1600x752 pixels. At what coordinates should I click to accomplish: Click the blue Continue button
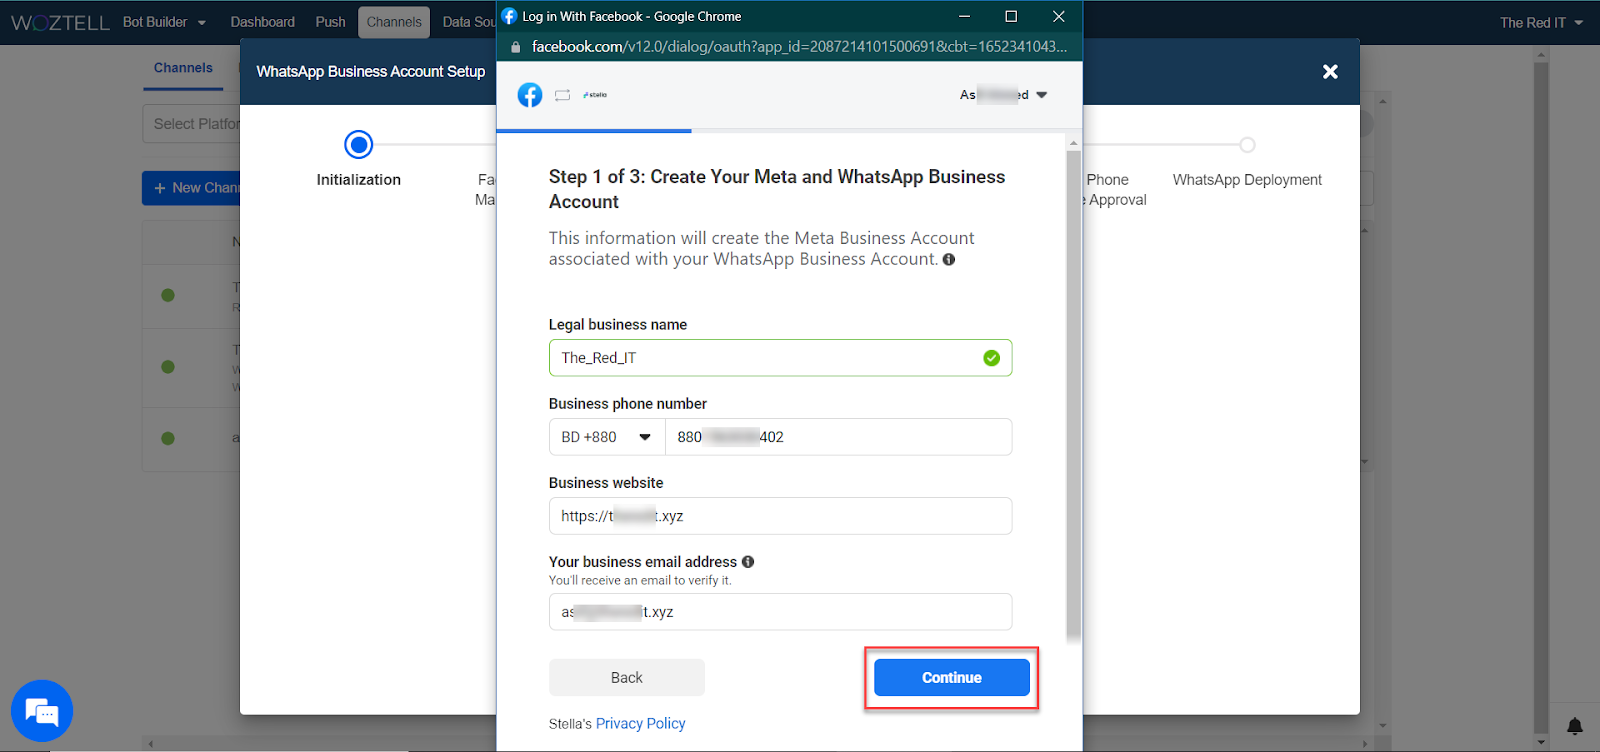pyautogui.click(x=952, y=678)
